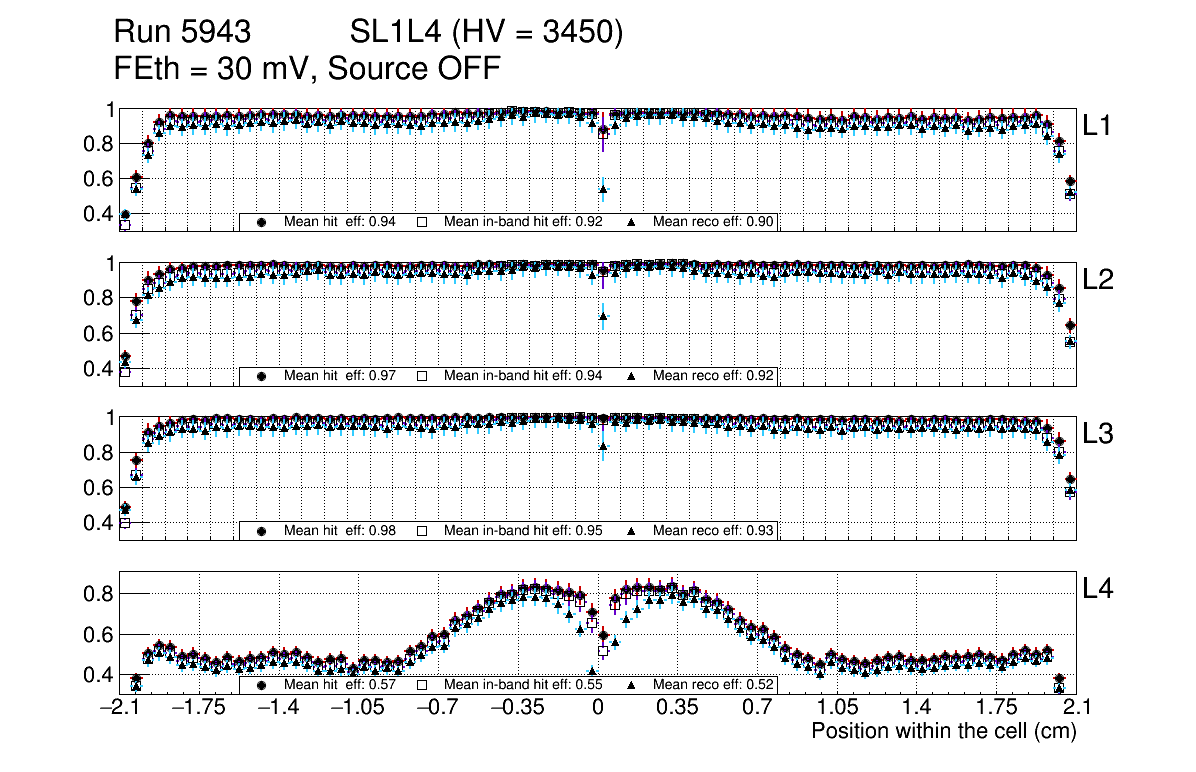Click the 'SL1L4 (HV = 3450)' heading
This screenshot has height=772, width=1196.
coord(486,33)
